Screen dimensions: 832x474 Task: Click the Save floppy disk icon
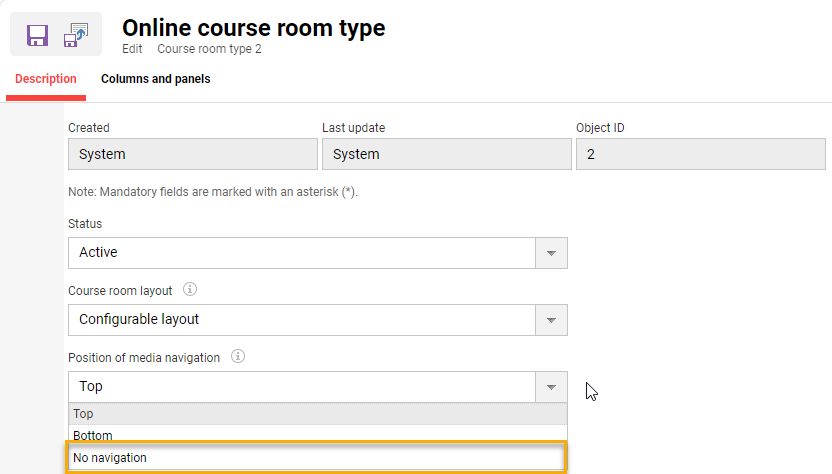pyautogui.click(x=37, y=36)
